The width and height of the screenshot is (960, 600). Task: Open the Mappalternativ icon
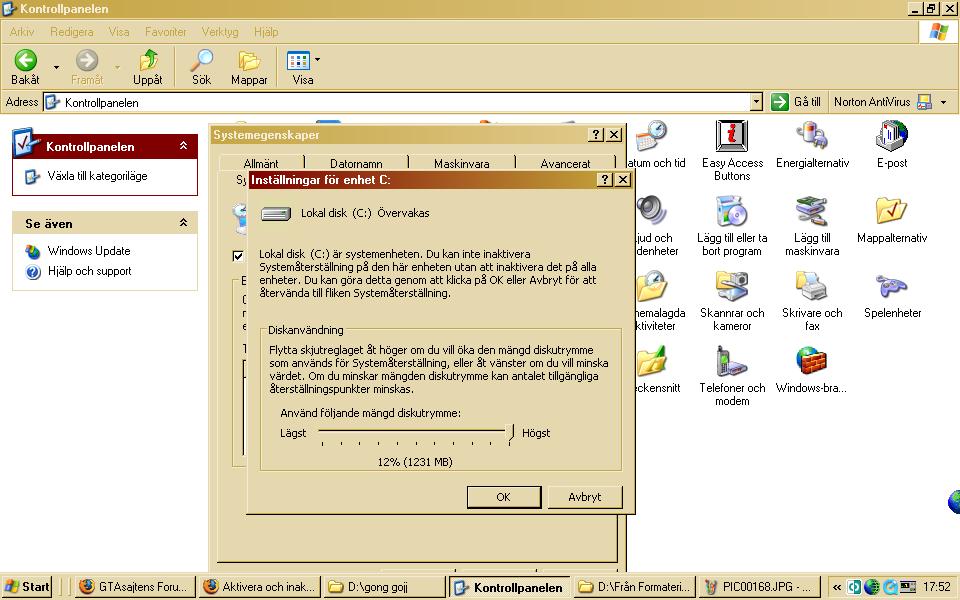[891, 220]
